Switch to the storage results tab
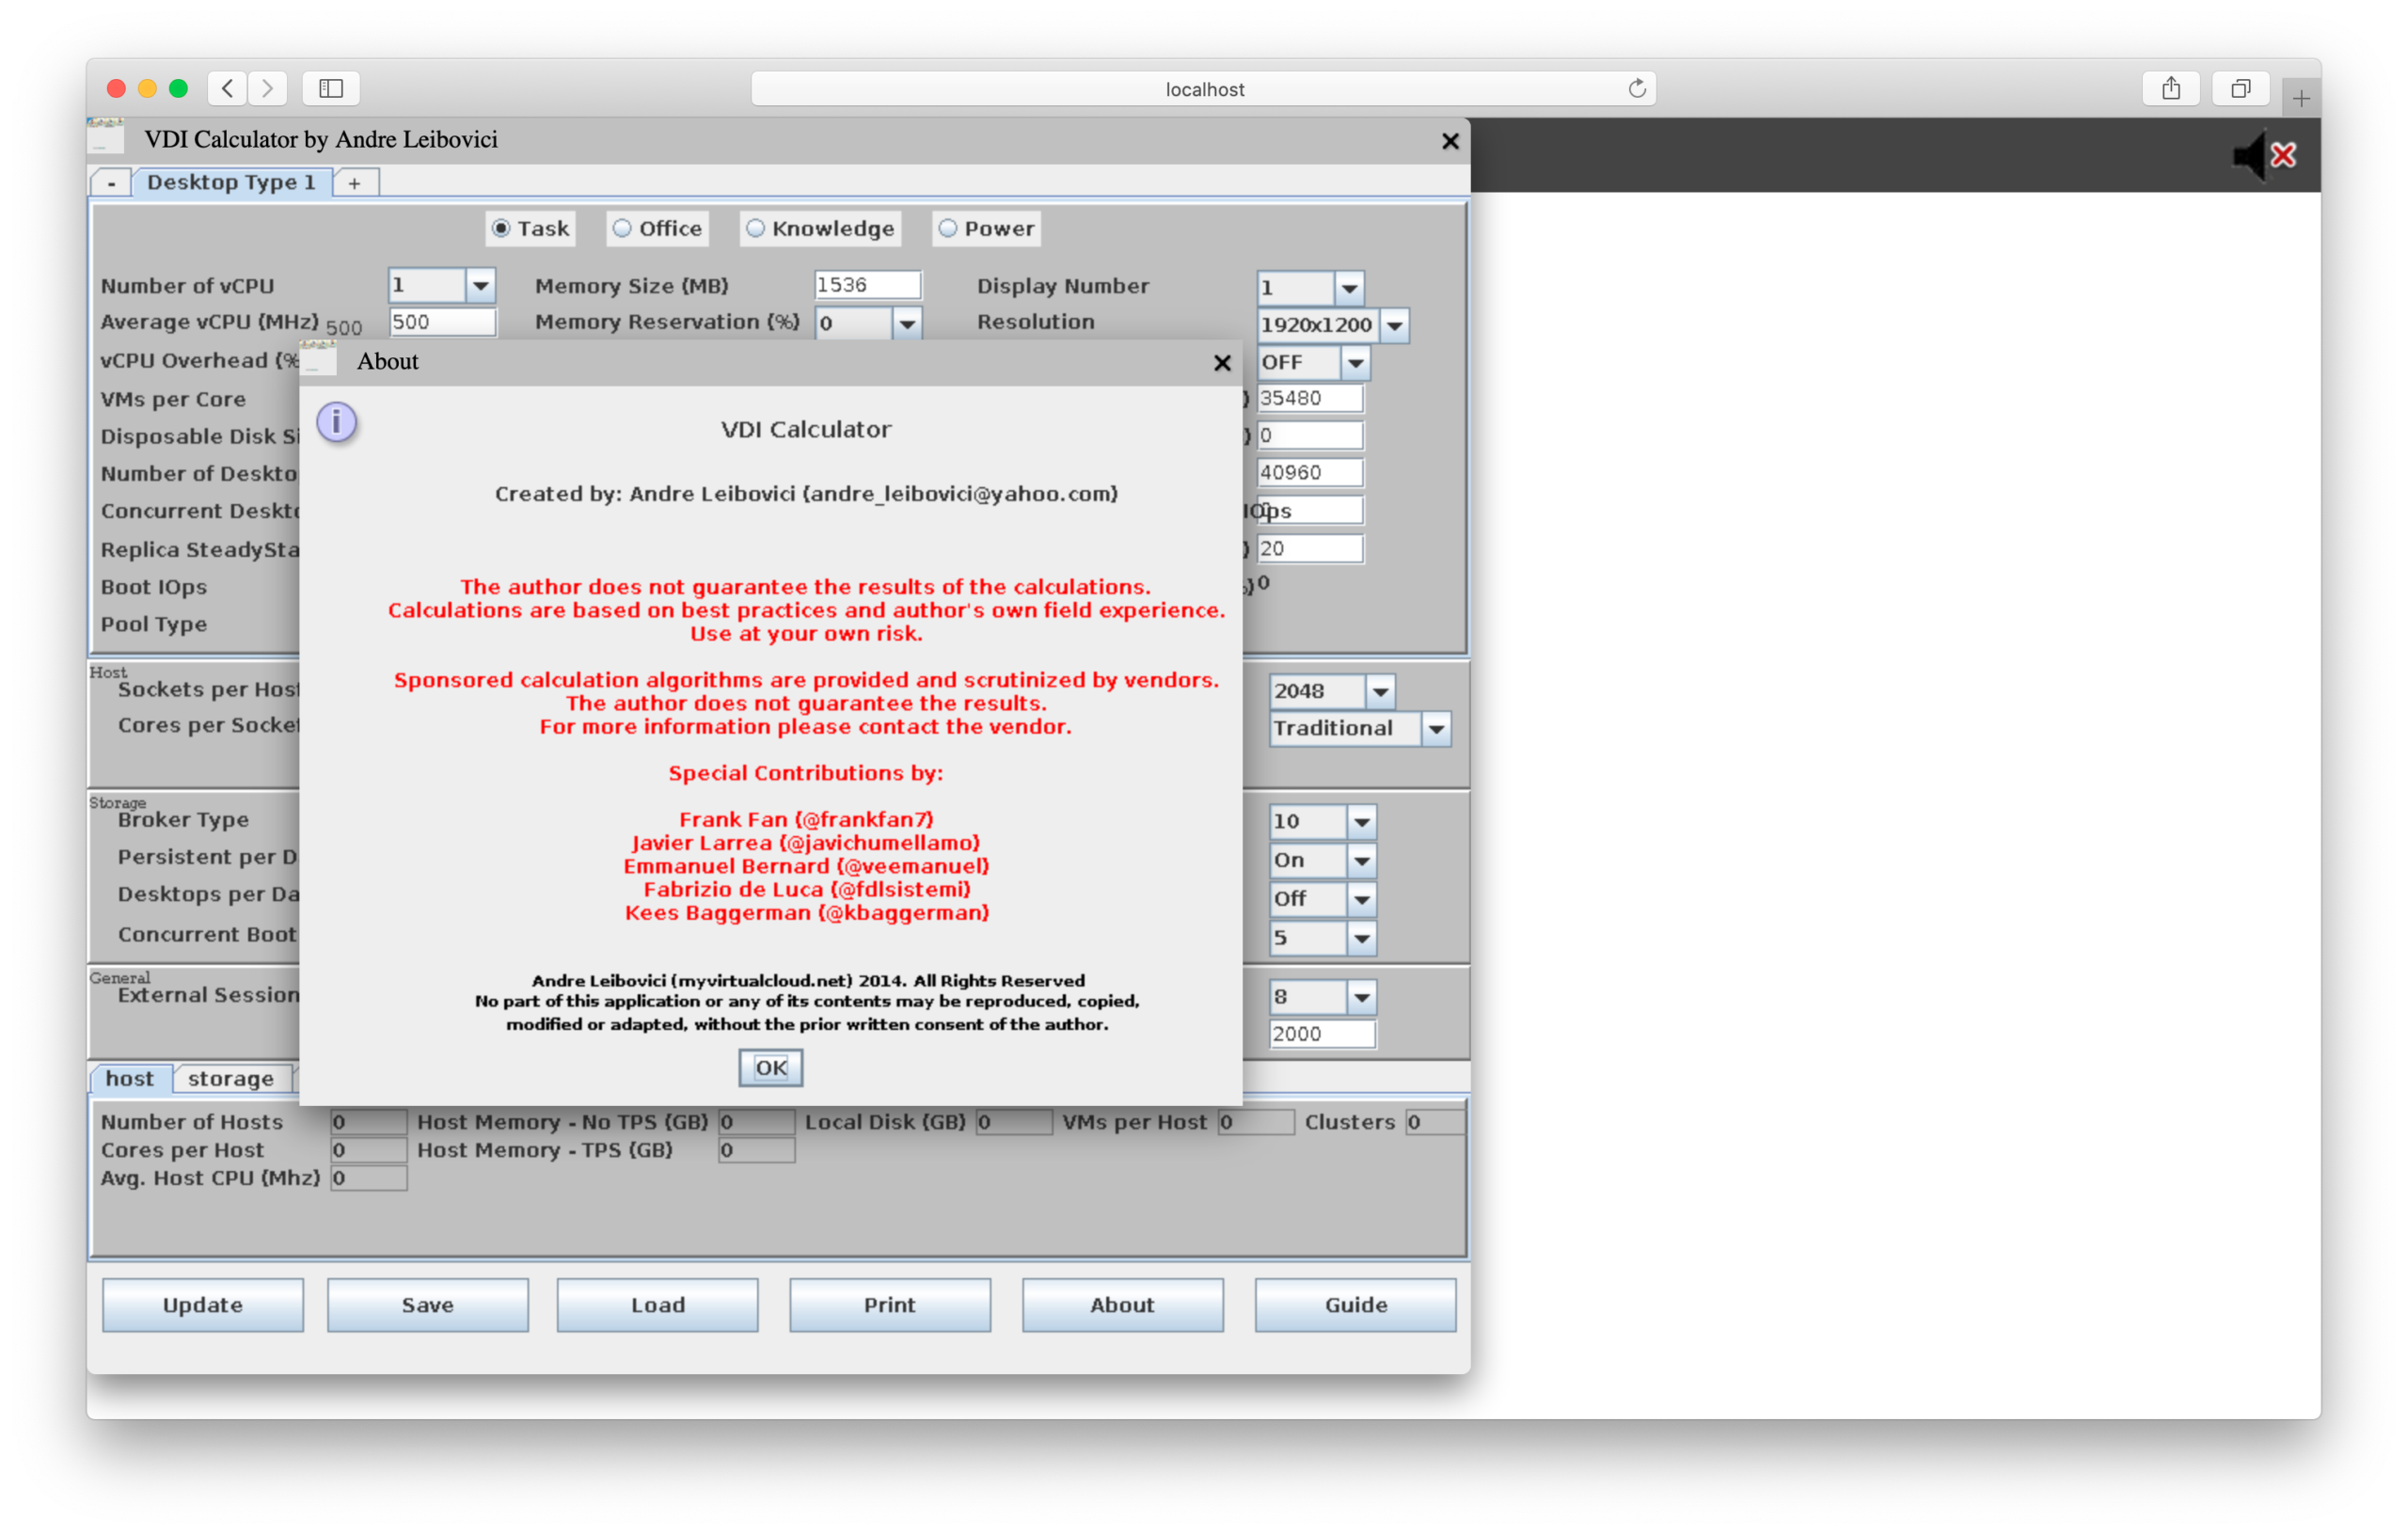 coord(231,1079)
